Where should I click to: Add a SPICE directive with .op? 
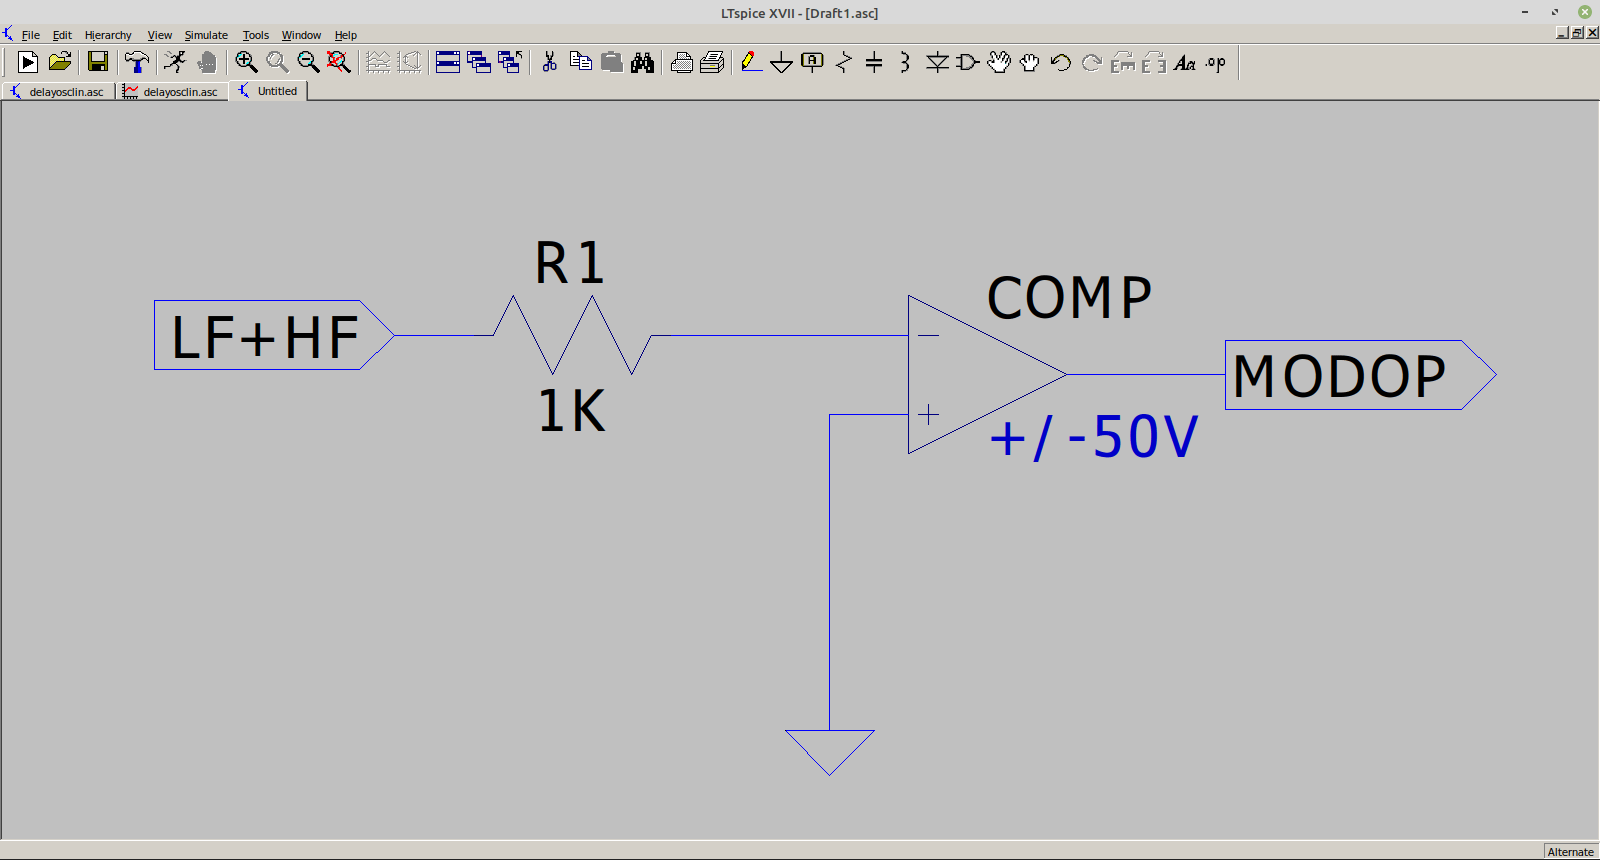pos(1215,62)
